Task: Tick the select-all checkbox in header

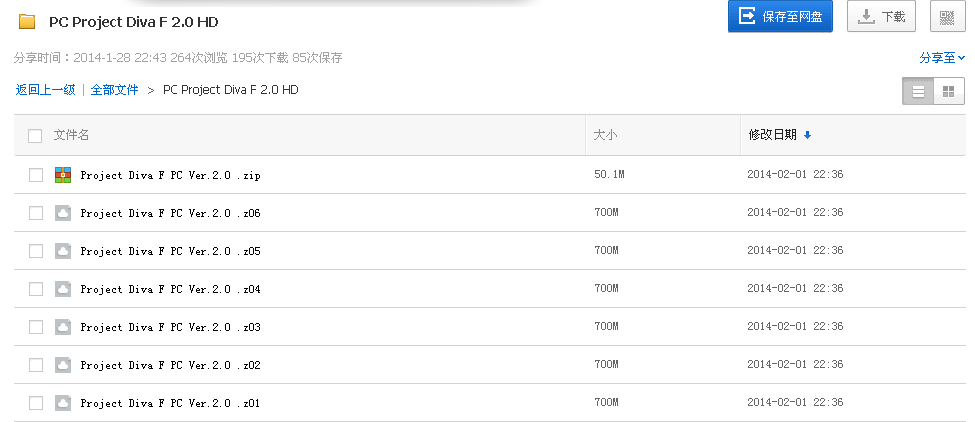Action: click(x=35, y=135)
